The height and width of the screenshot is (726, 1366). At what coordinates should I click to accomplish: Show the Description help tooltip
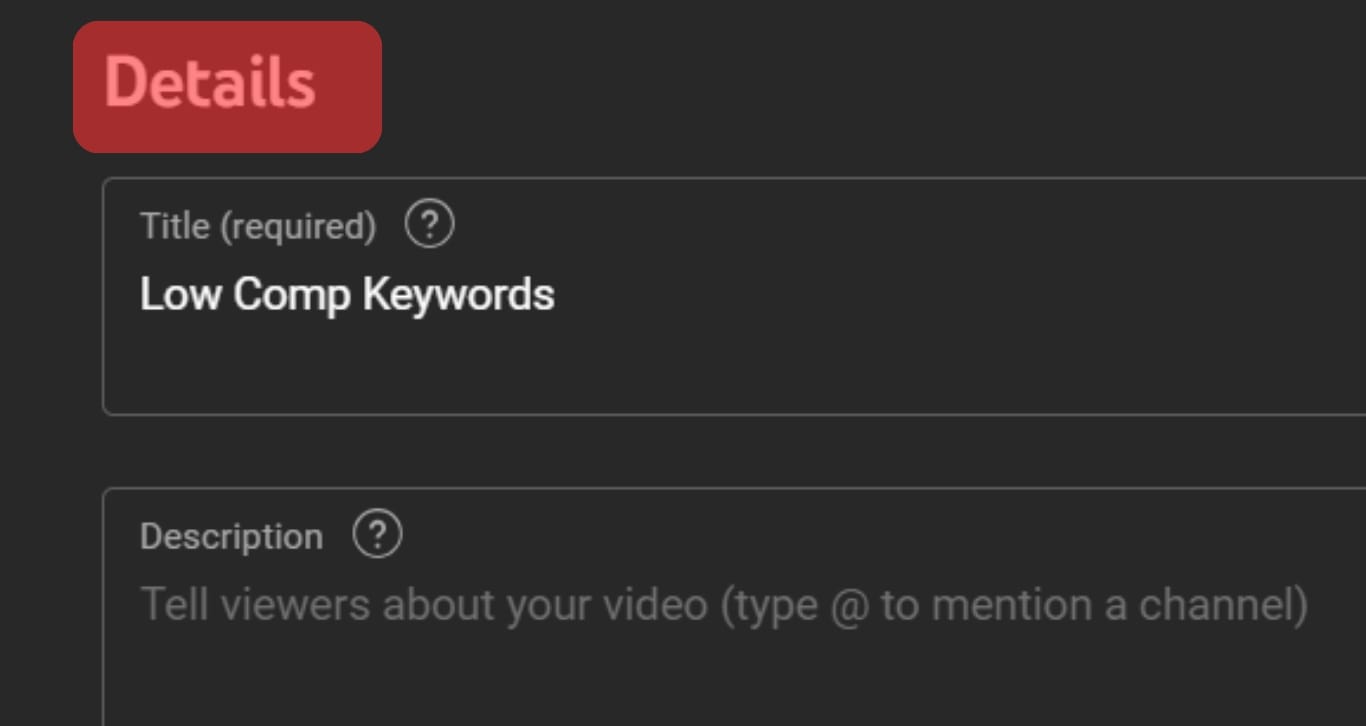pos(377,535)
